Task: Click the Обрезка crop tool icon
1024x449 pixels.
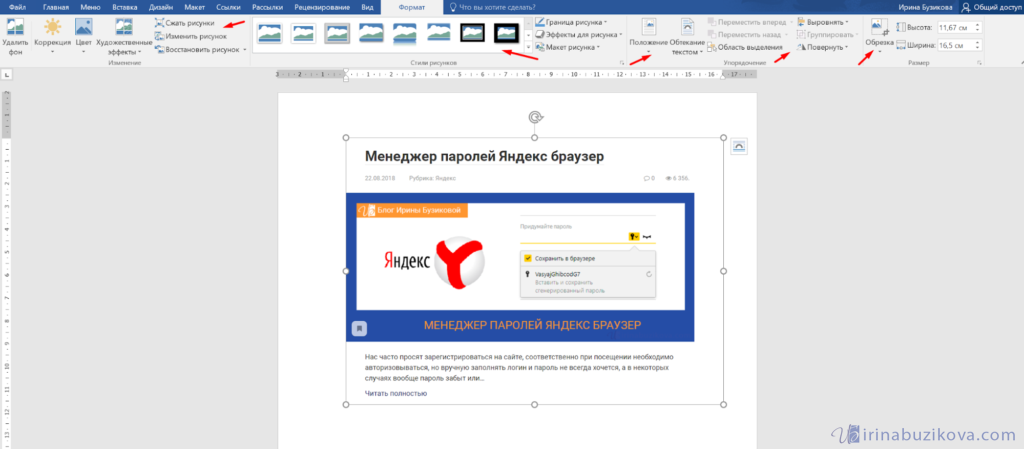Action: [x=880, y=28]
